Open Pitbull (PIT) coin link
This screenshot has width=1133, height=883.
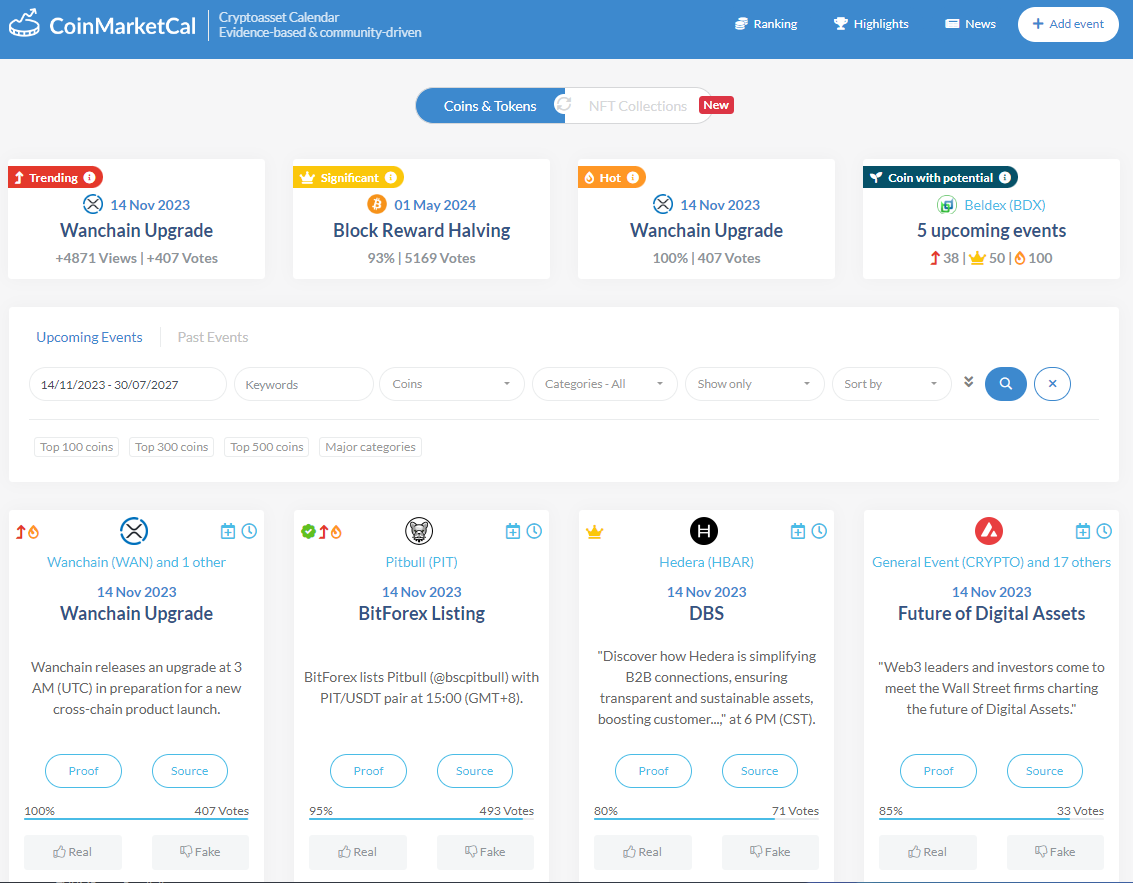(421, 562)
